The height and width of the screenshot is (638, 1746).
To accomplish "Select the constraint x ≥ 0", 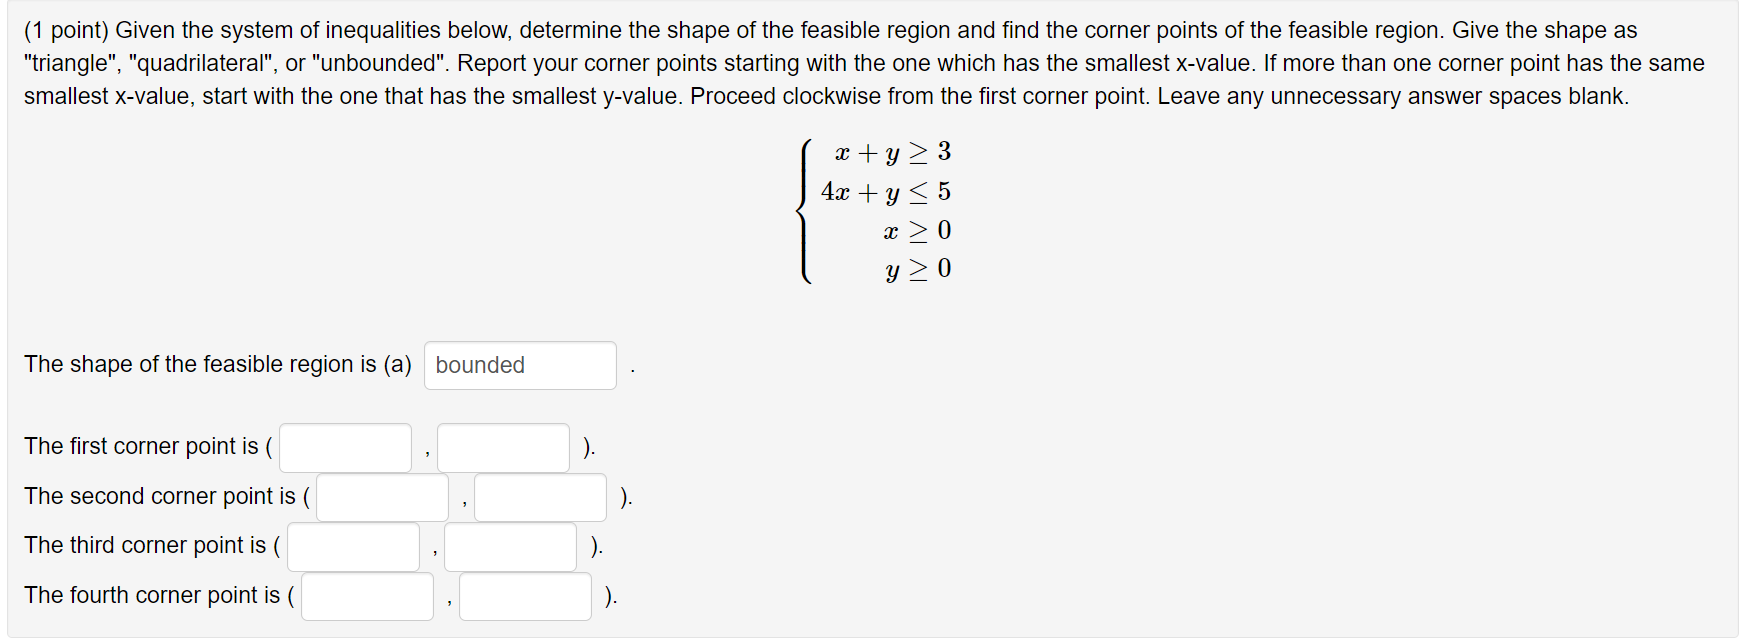I will pyautogui.click(x=917, y=230).
